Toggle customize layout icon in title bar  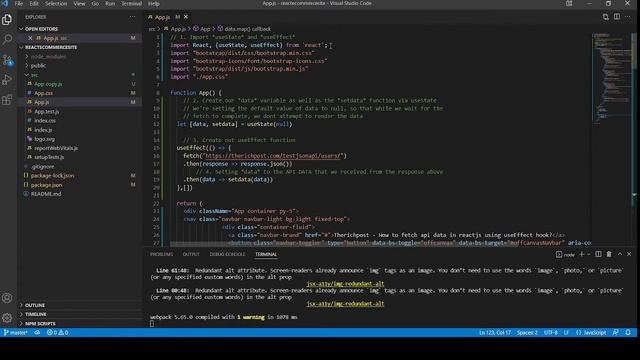pyautogui.click(x=569, y=3)
